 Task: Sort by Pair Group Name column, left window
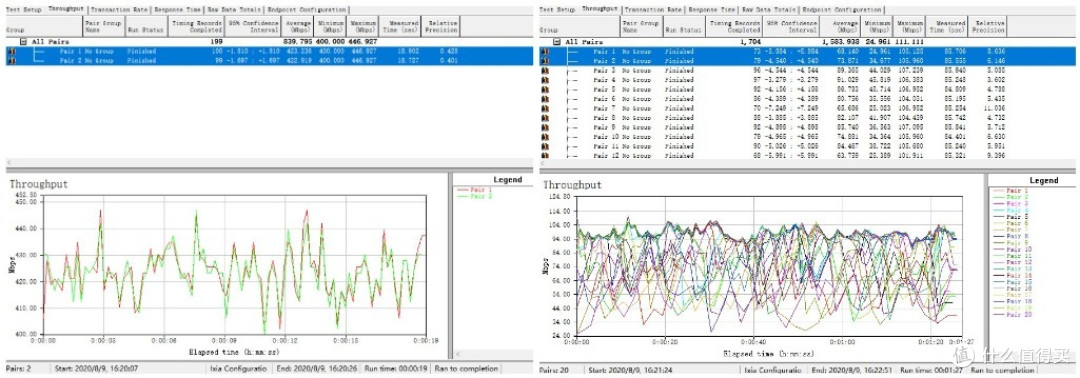(103, 26)
